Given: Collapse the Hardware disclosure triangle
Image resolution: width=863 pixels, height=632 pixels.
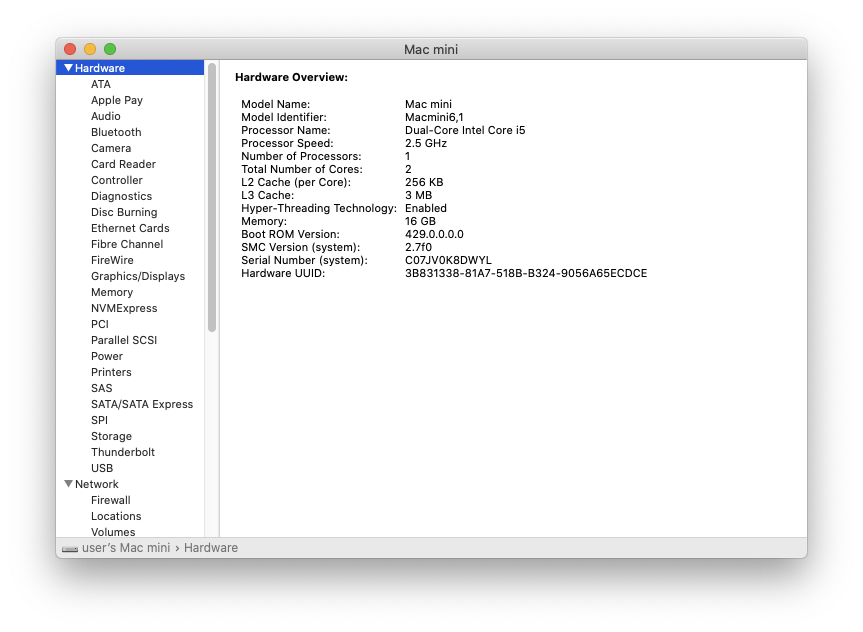Looking at the screenshot, I should coord(68,68).
